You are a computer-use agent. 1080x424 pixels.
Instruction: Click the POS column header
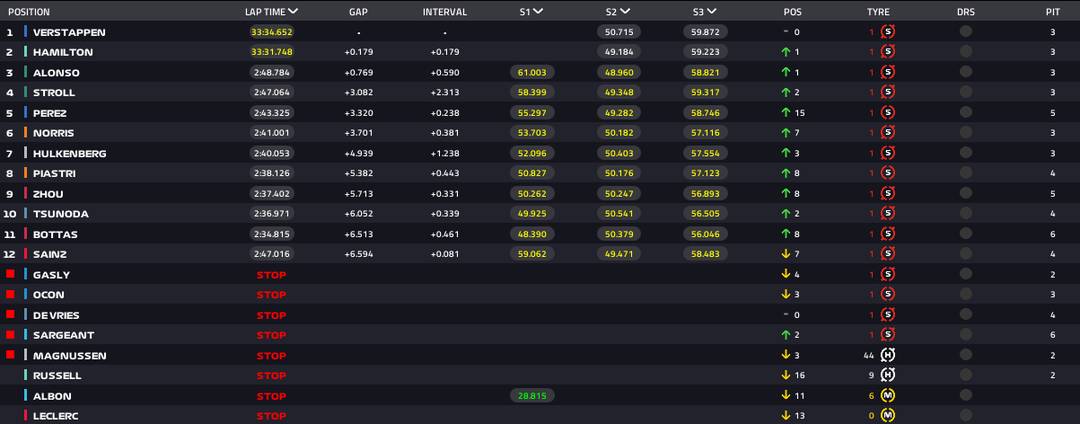click(x=792, y=12)
